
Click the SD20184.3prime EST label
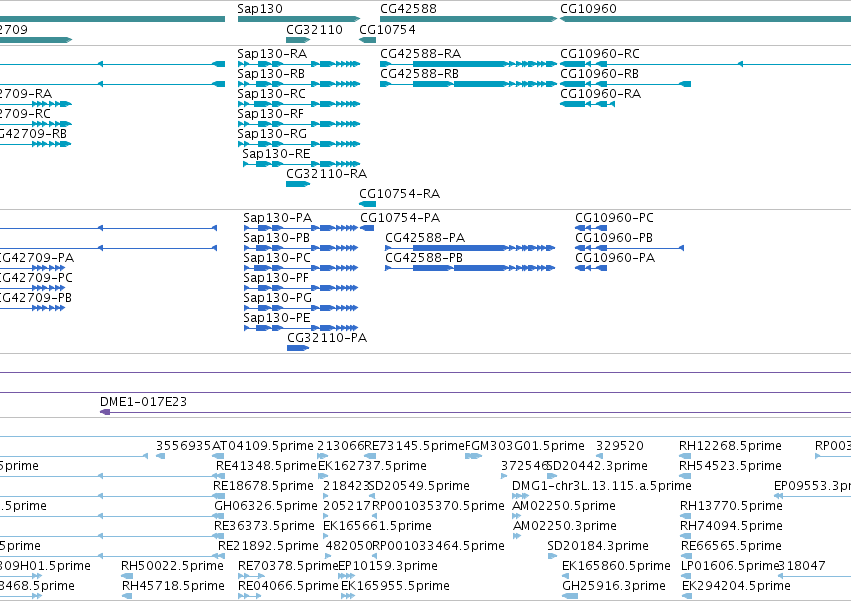click(x=598, y=546)
